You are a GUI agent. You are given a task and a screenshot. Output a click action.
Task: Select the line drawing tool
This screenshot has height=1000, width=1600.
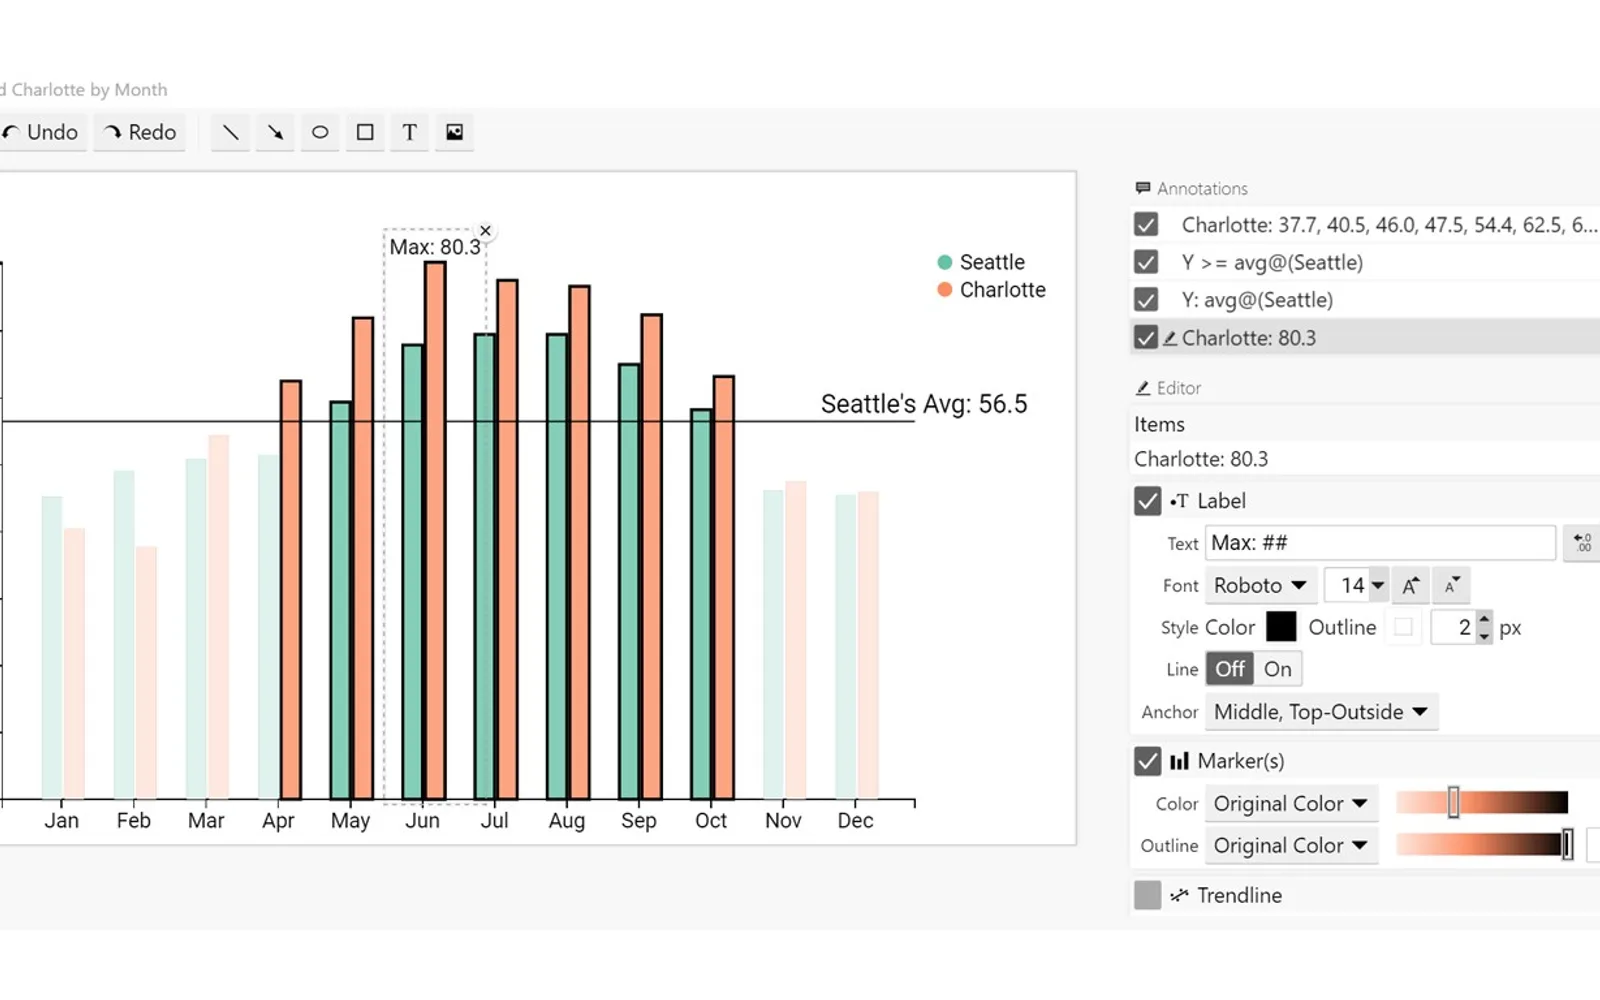point(230,132)
